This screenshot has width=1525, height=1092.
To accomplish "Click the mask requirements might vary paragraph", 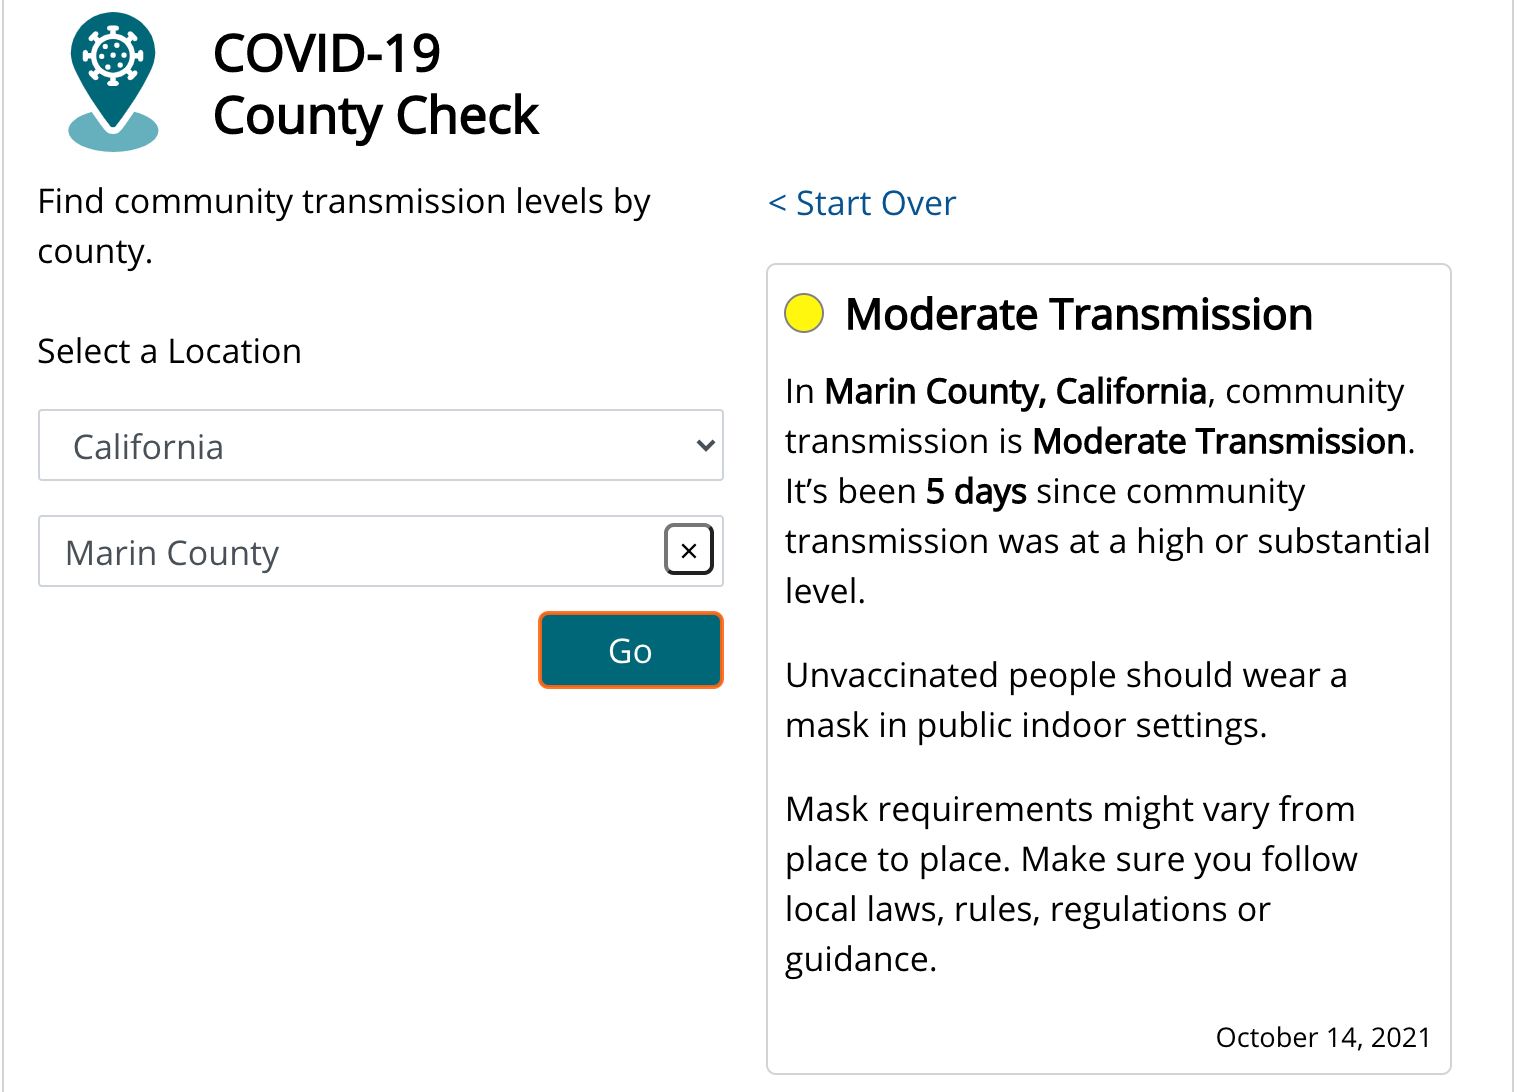I will click(x=1071, y=884).
